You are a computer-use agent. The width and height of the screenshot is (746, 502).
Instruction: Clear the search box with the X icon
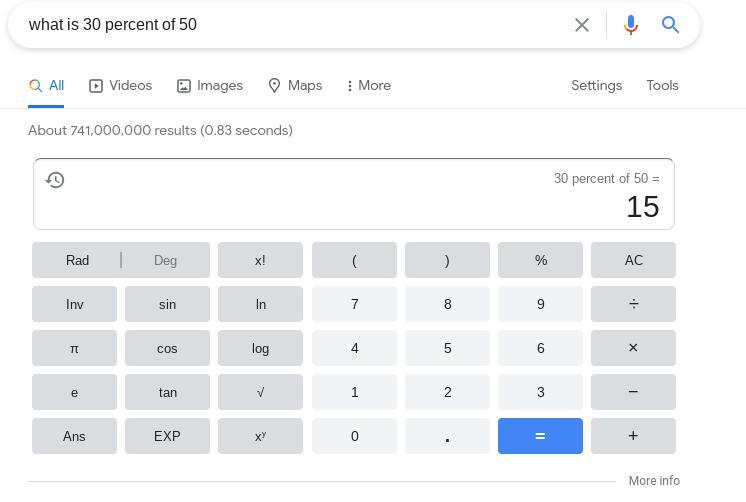click(582, 25)
